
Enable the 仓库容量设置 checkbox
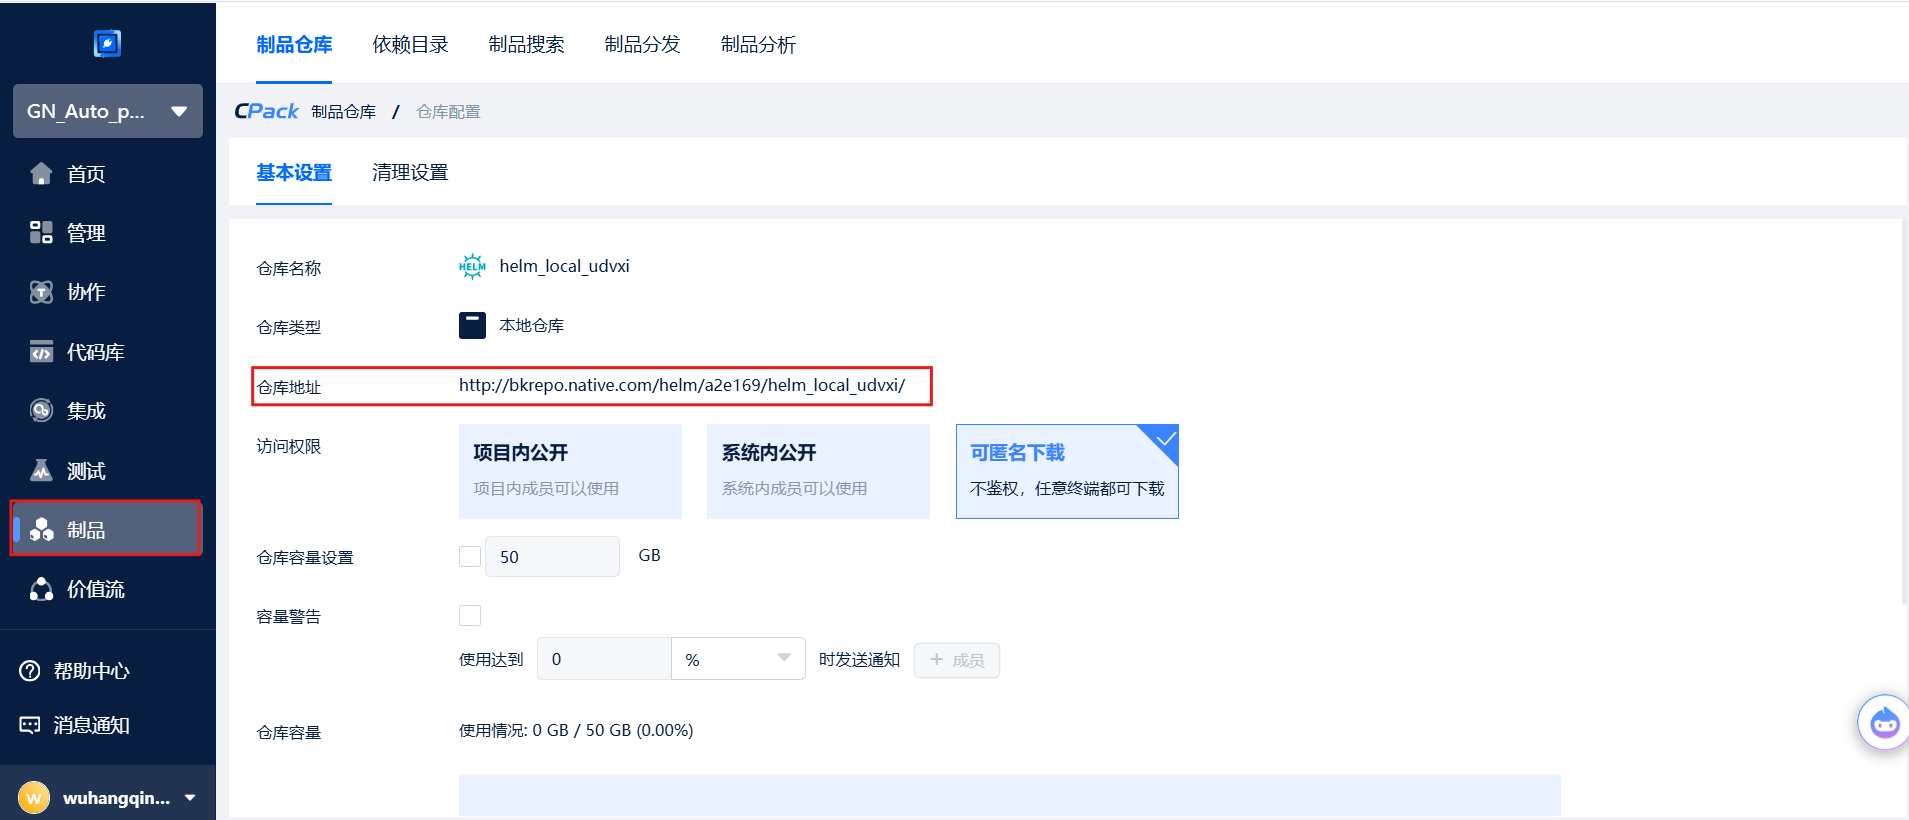click(470, 557)
